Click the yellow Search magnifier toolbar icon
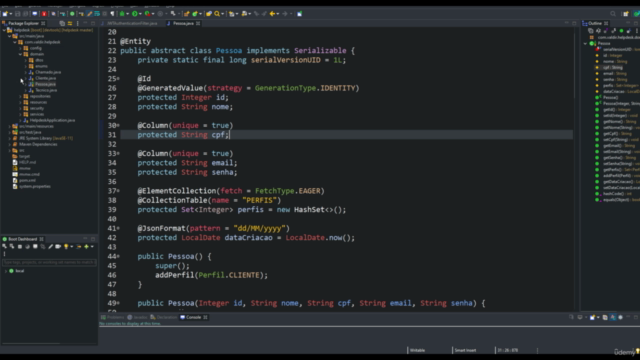Image resolution: width=640 pixels, height=360 pixels. (x=217, y=14)
